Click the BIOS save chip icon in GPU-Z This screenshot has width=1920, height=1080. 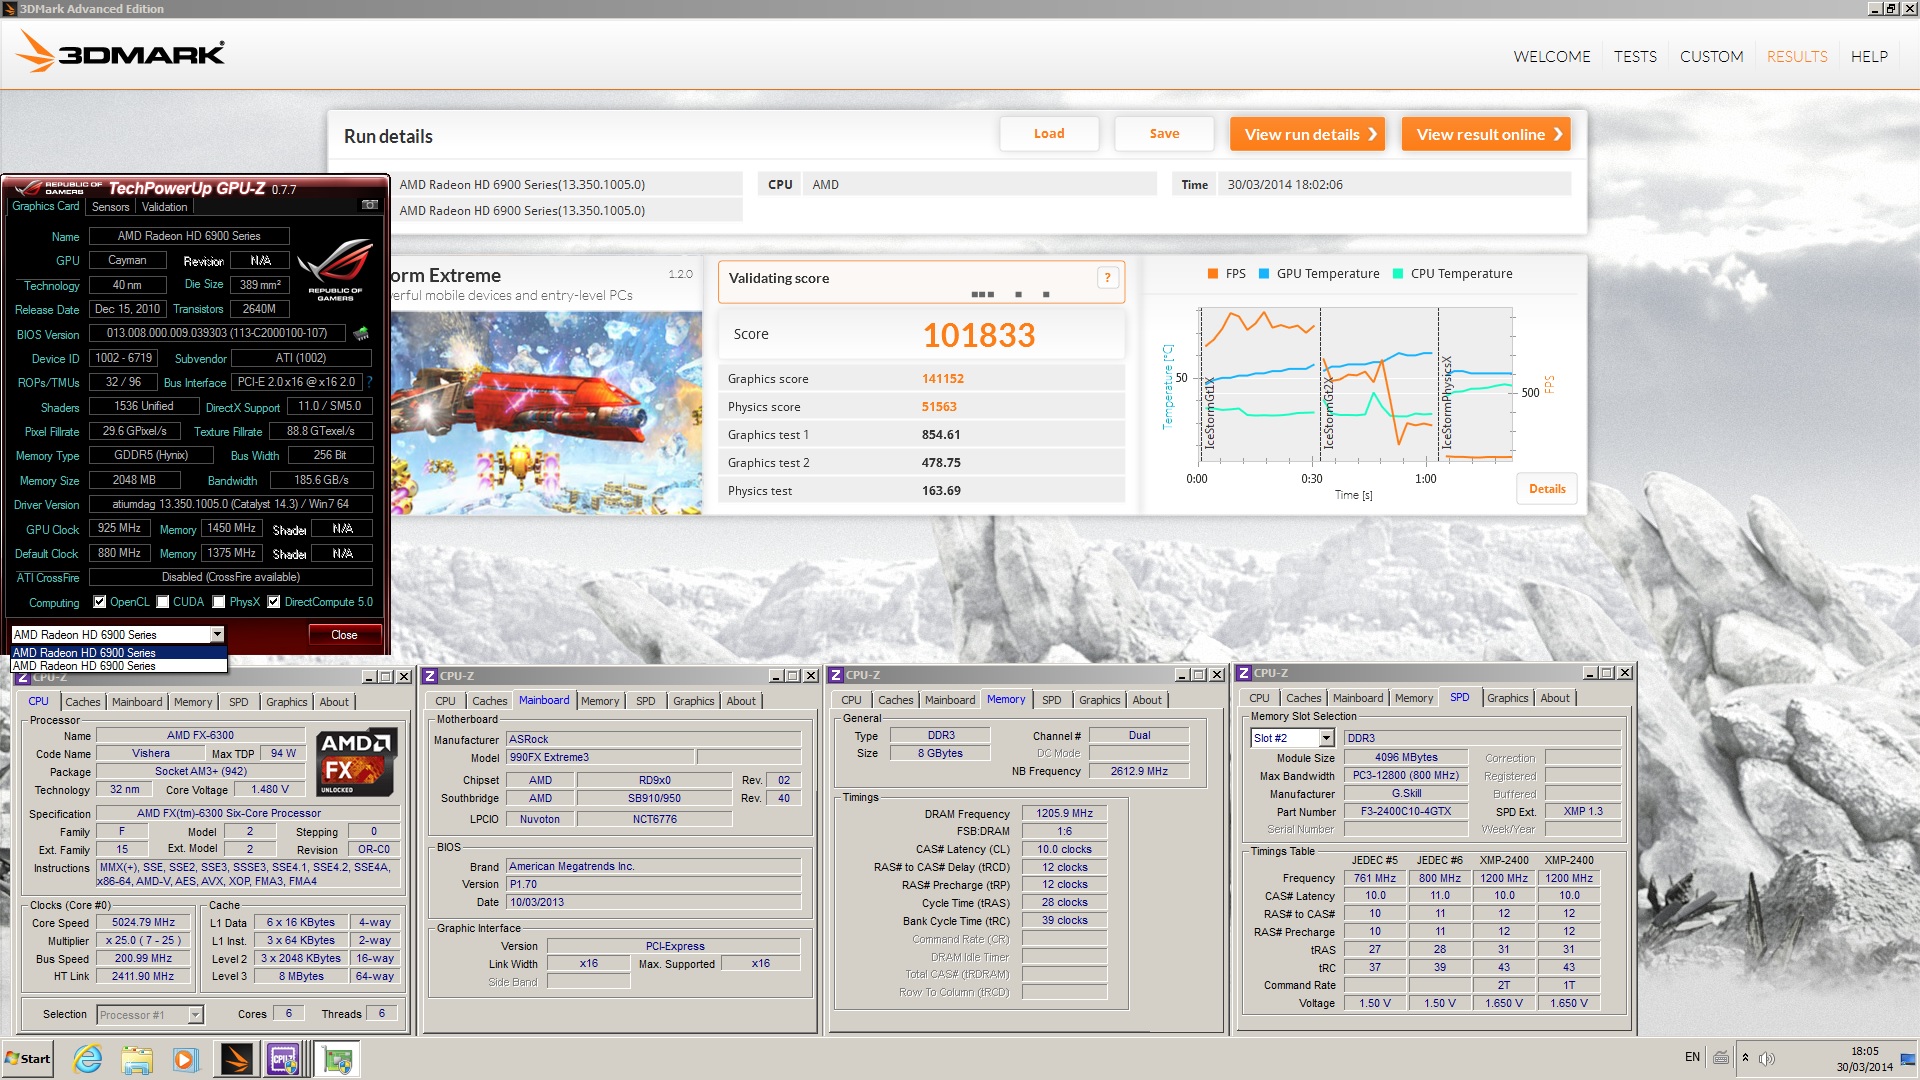pyautogui.click(x=361, y=333)
